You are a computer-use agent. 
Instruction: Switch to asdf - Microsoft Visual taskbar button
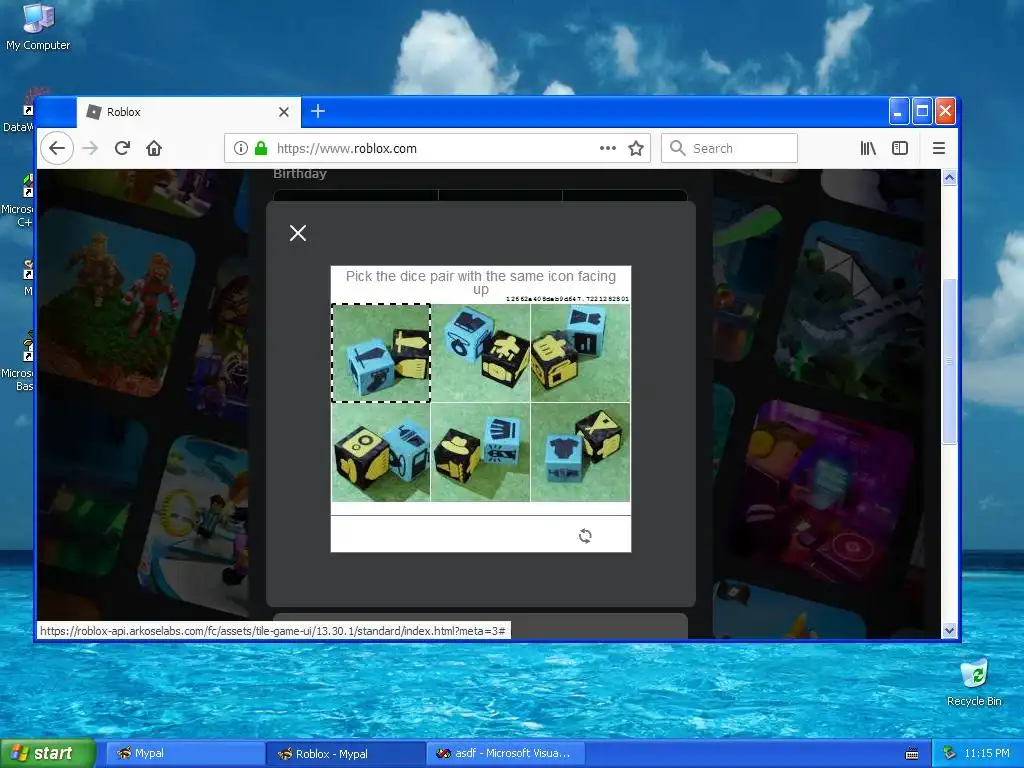505,754
